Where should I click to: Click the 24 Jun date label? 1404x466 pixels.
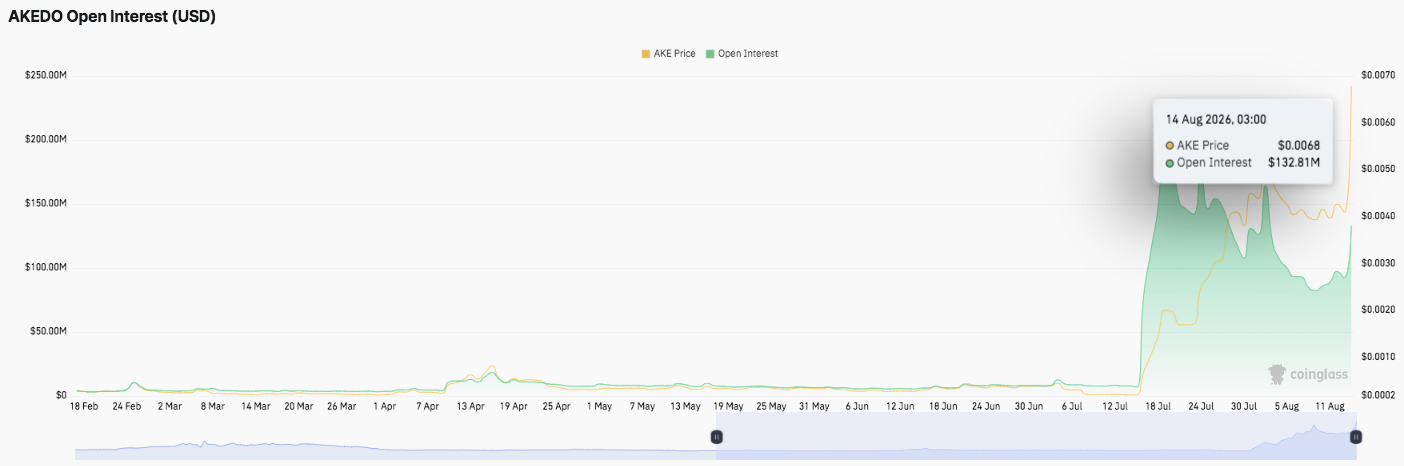(986, 407)
